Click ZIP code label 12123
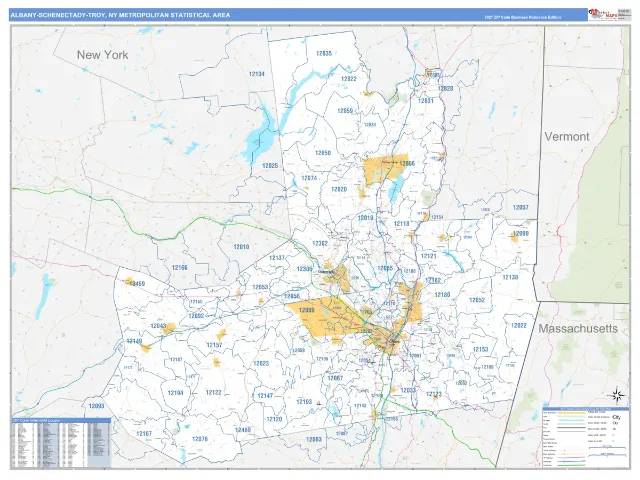The height and width of the screenshot is (480, 640). pos(434,394)
